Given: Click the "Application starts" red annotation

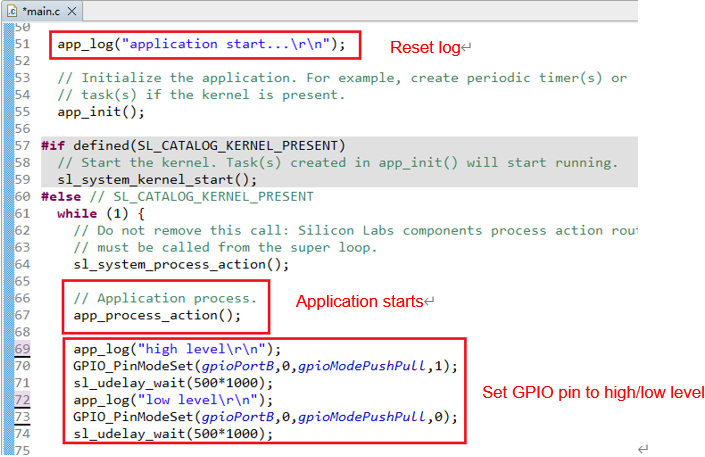Looking at the screenshot, I should coord(359,301).
